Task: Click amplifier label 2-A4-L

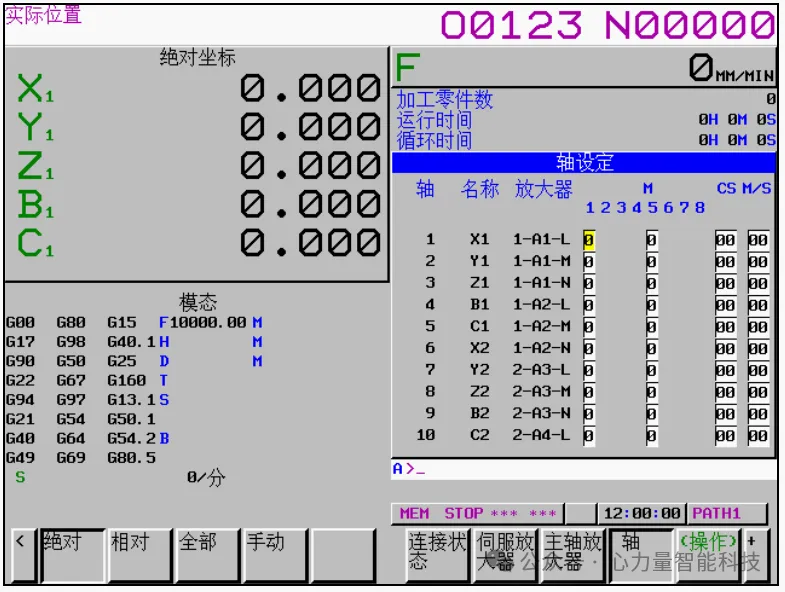Action: click(541, 435)
